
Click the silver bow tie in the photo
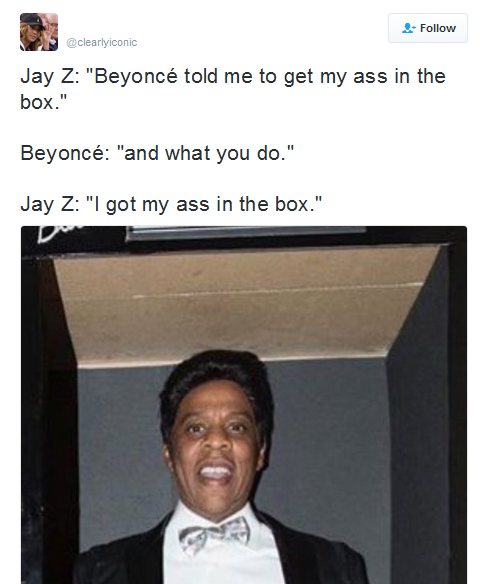pos(215,534)
